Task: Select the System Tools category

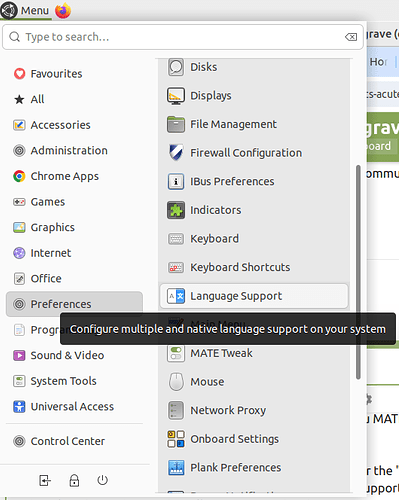Action: 74,381
